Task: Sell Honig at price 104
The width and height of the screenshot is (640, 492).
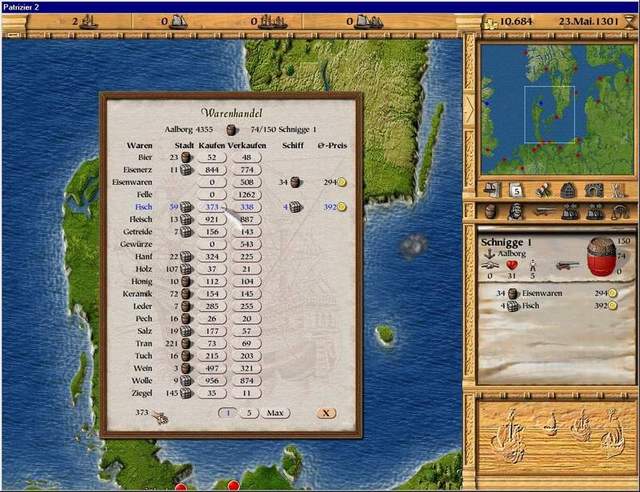Action: pos(247,282)
